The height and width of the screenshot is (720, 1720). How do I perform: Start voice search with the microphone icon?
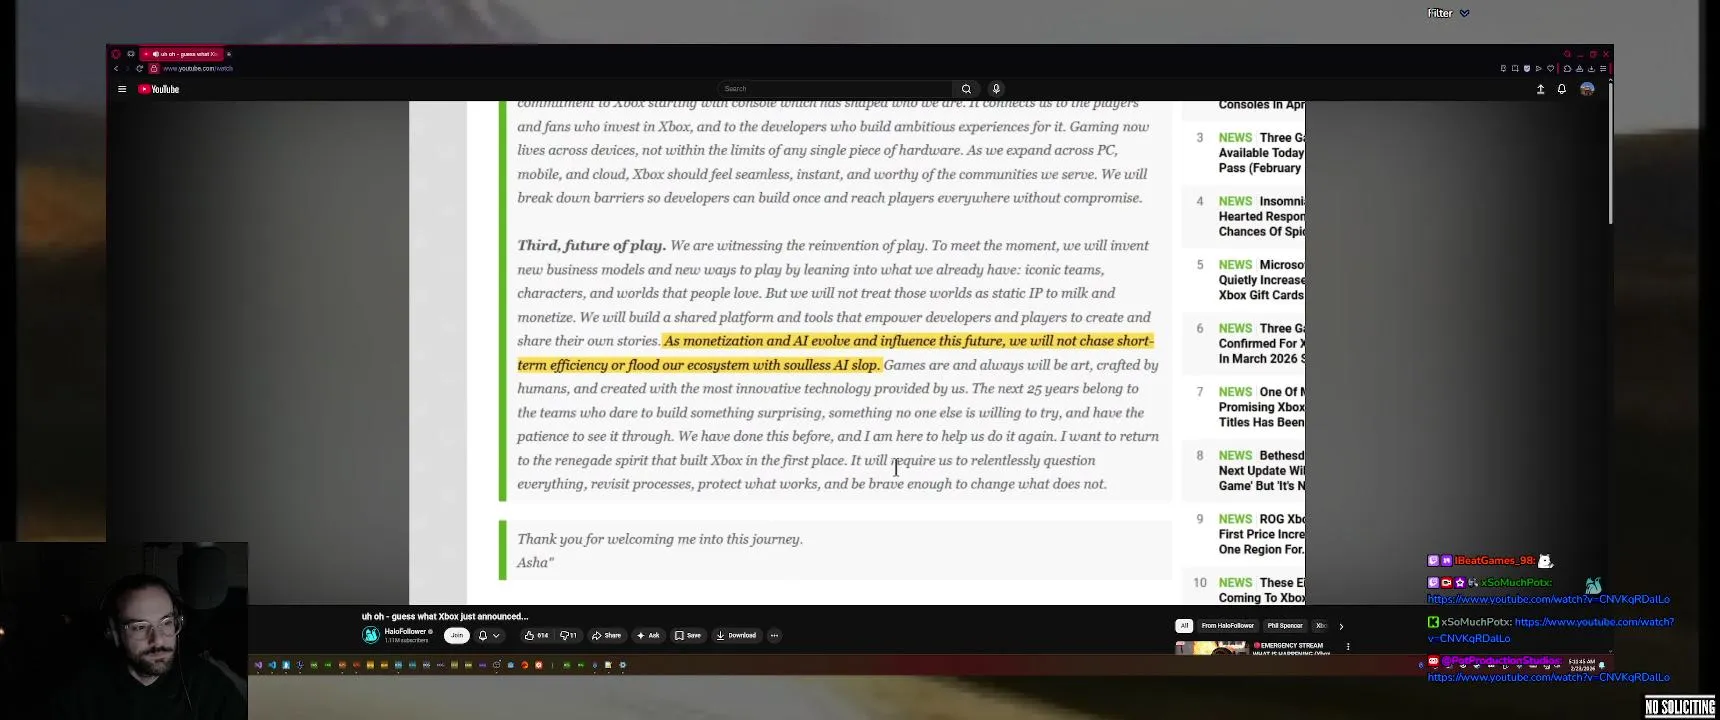[996, 89]
